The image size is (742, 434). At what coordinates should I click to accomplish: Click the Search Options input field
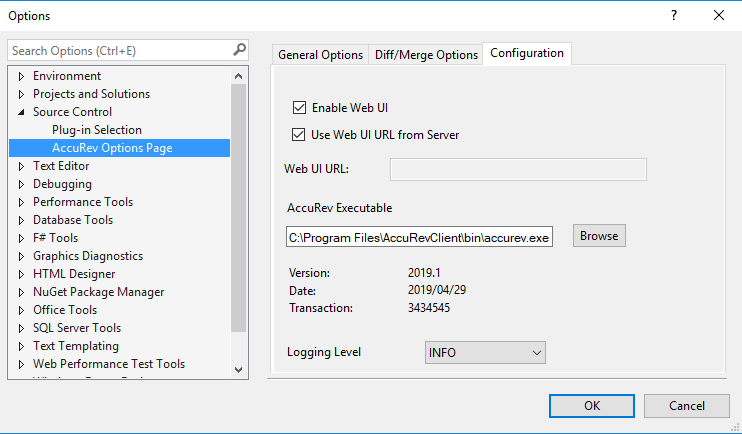coord(118,50)
